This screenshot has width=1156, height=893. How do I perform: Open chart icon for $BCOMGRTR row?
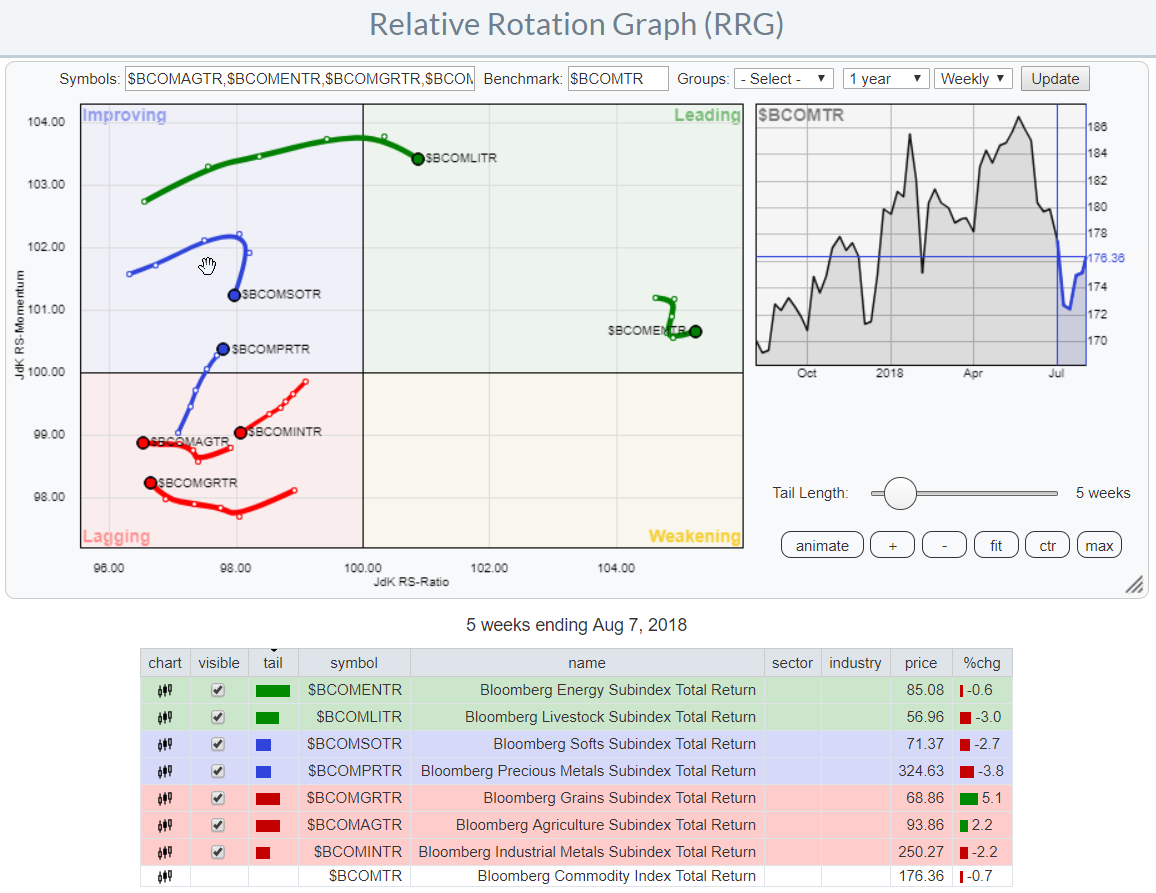tap(165, 798)
